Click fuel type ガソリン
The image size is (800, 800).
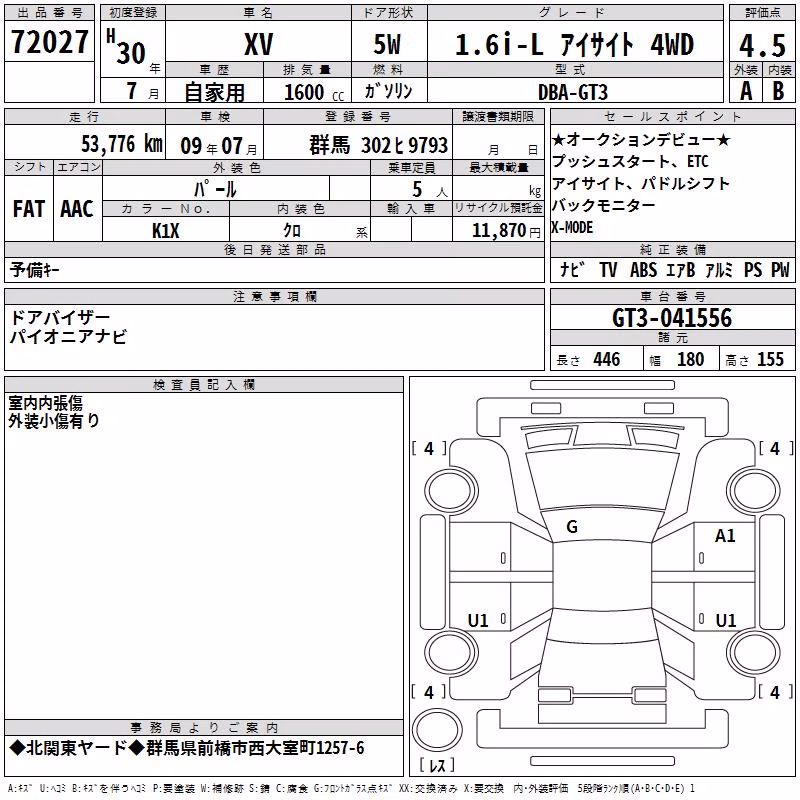388,91
